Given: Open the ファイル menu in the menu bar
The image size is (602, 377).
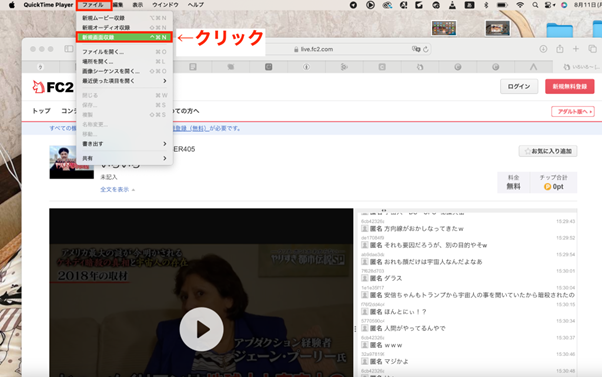Looking at the screenshot, I should (93, 5).
